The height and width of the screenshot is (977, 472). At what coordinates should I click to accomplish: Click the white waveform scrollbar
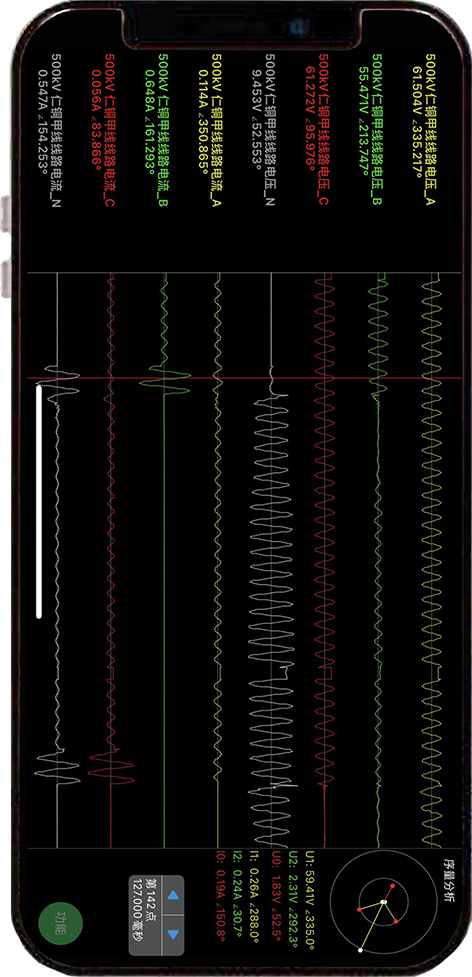click(x=39, y=501)
